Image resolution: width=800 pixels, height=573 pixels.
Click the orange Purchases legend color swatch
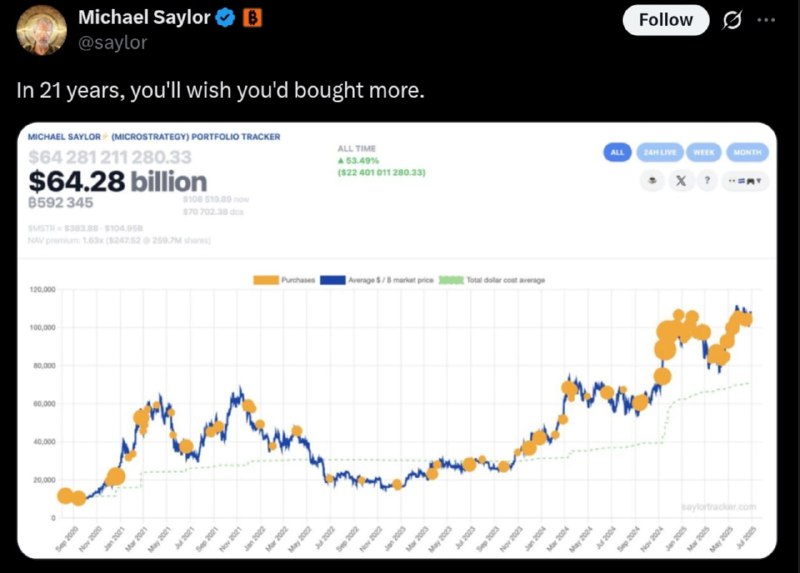point(266,280)
